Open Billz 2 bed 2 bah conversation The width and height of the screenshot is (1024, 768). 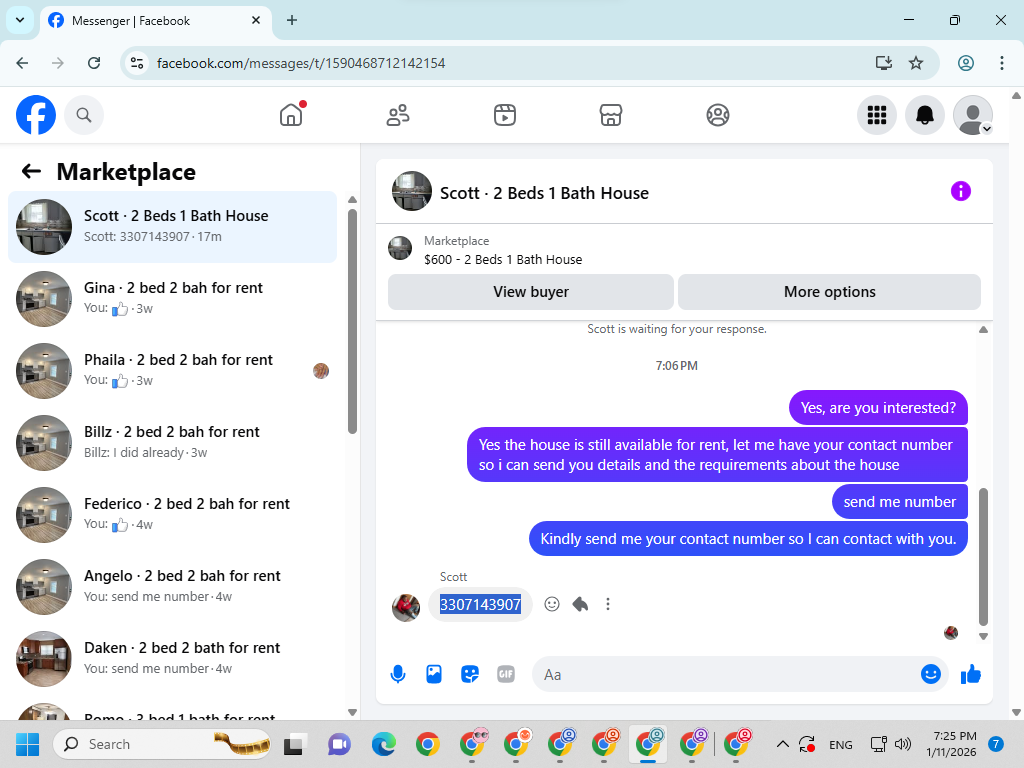point(172,442)
